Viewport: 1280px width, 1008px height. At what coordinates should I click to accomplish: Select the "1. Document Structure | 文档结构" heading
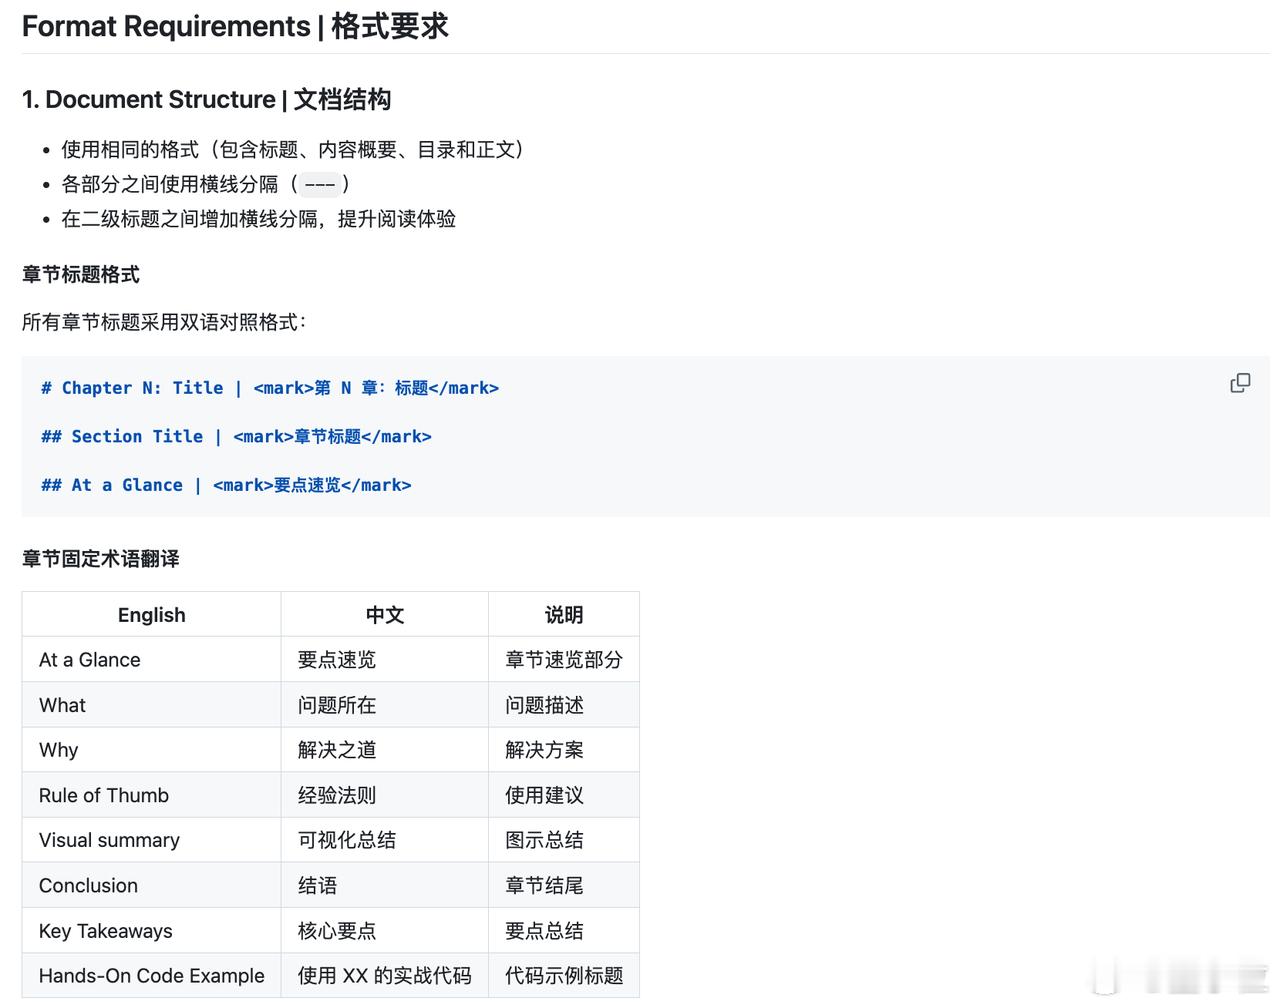(x=207, y=100)
